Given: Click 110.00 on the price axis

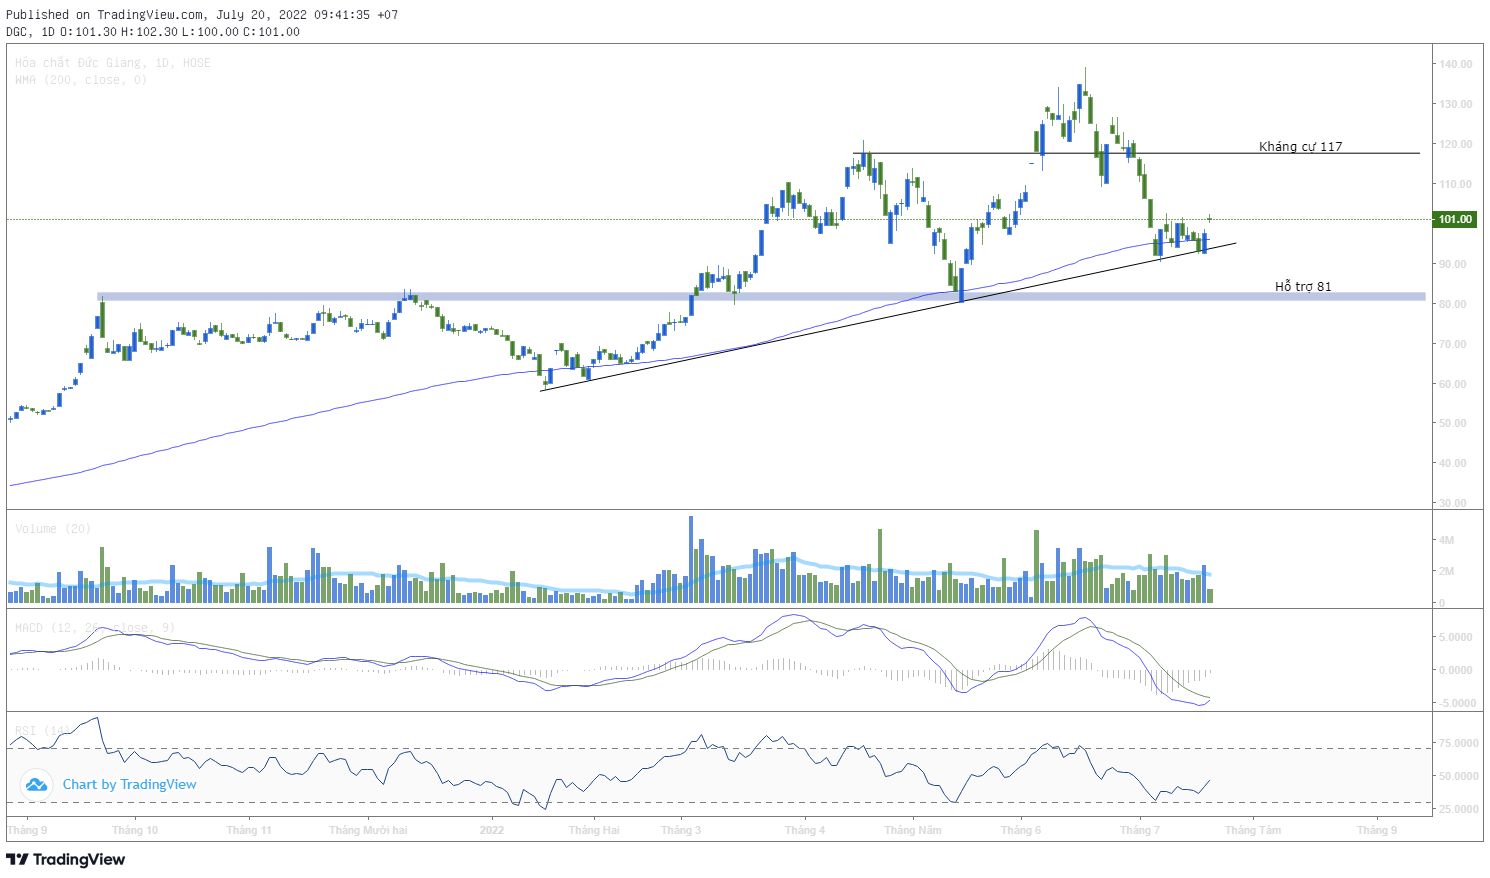Looking at the screenshot, I should pos(1456,184).
